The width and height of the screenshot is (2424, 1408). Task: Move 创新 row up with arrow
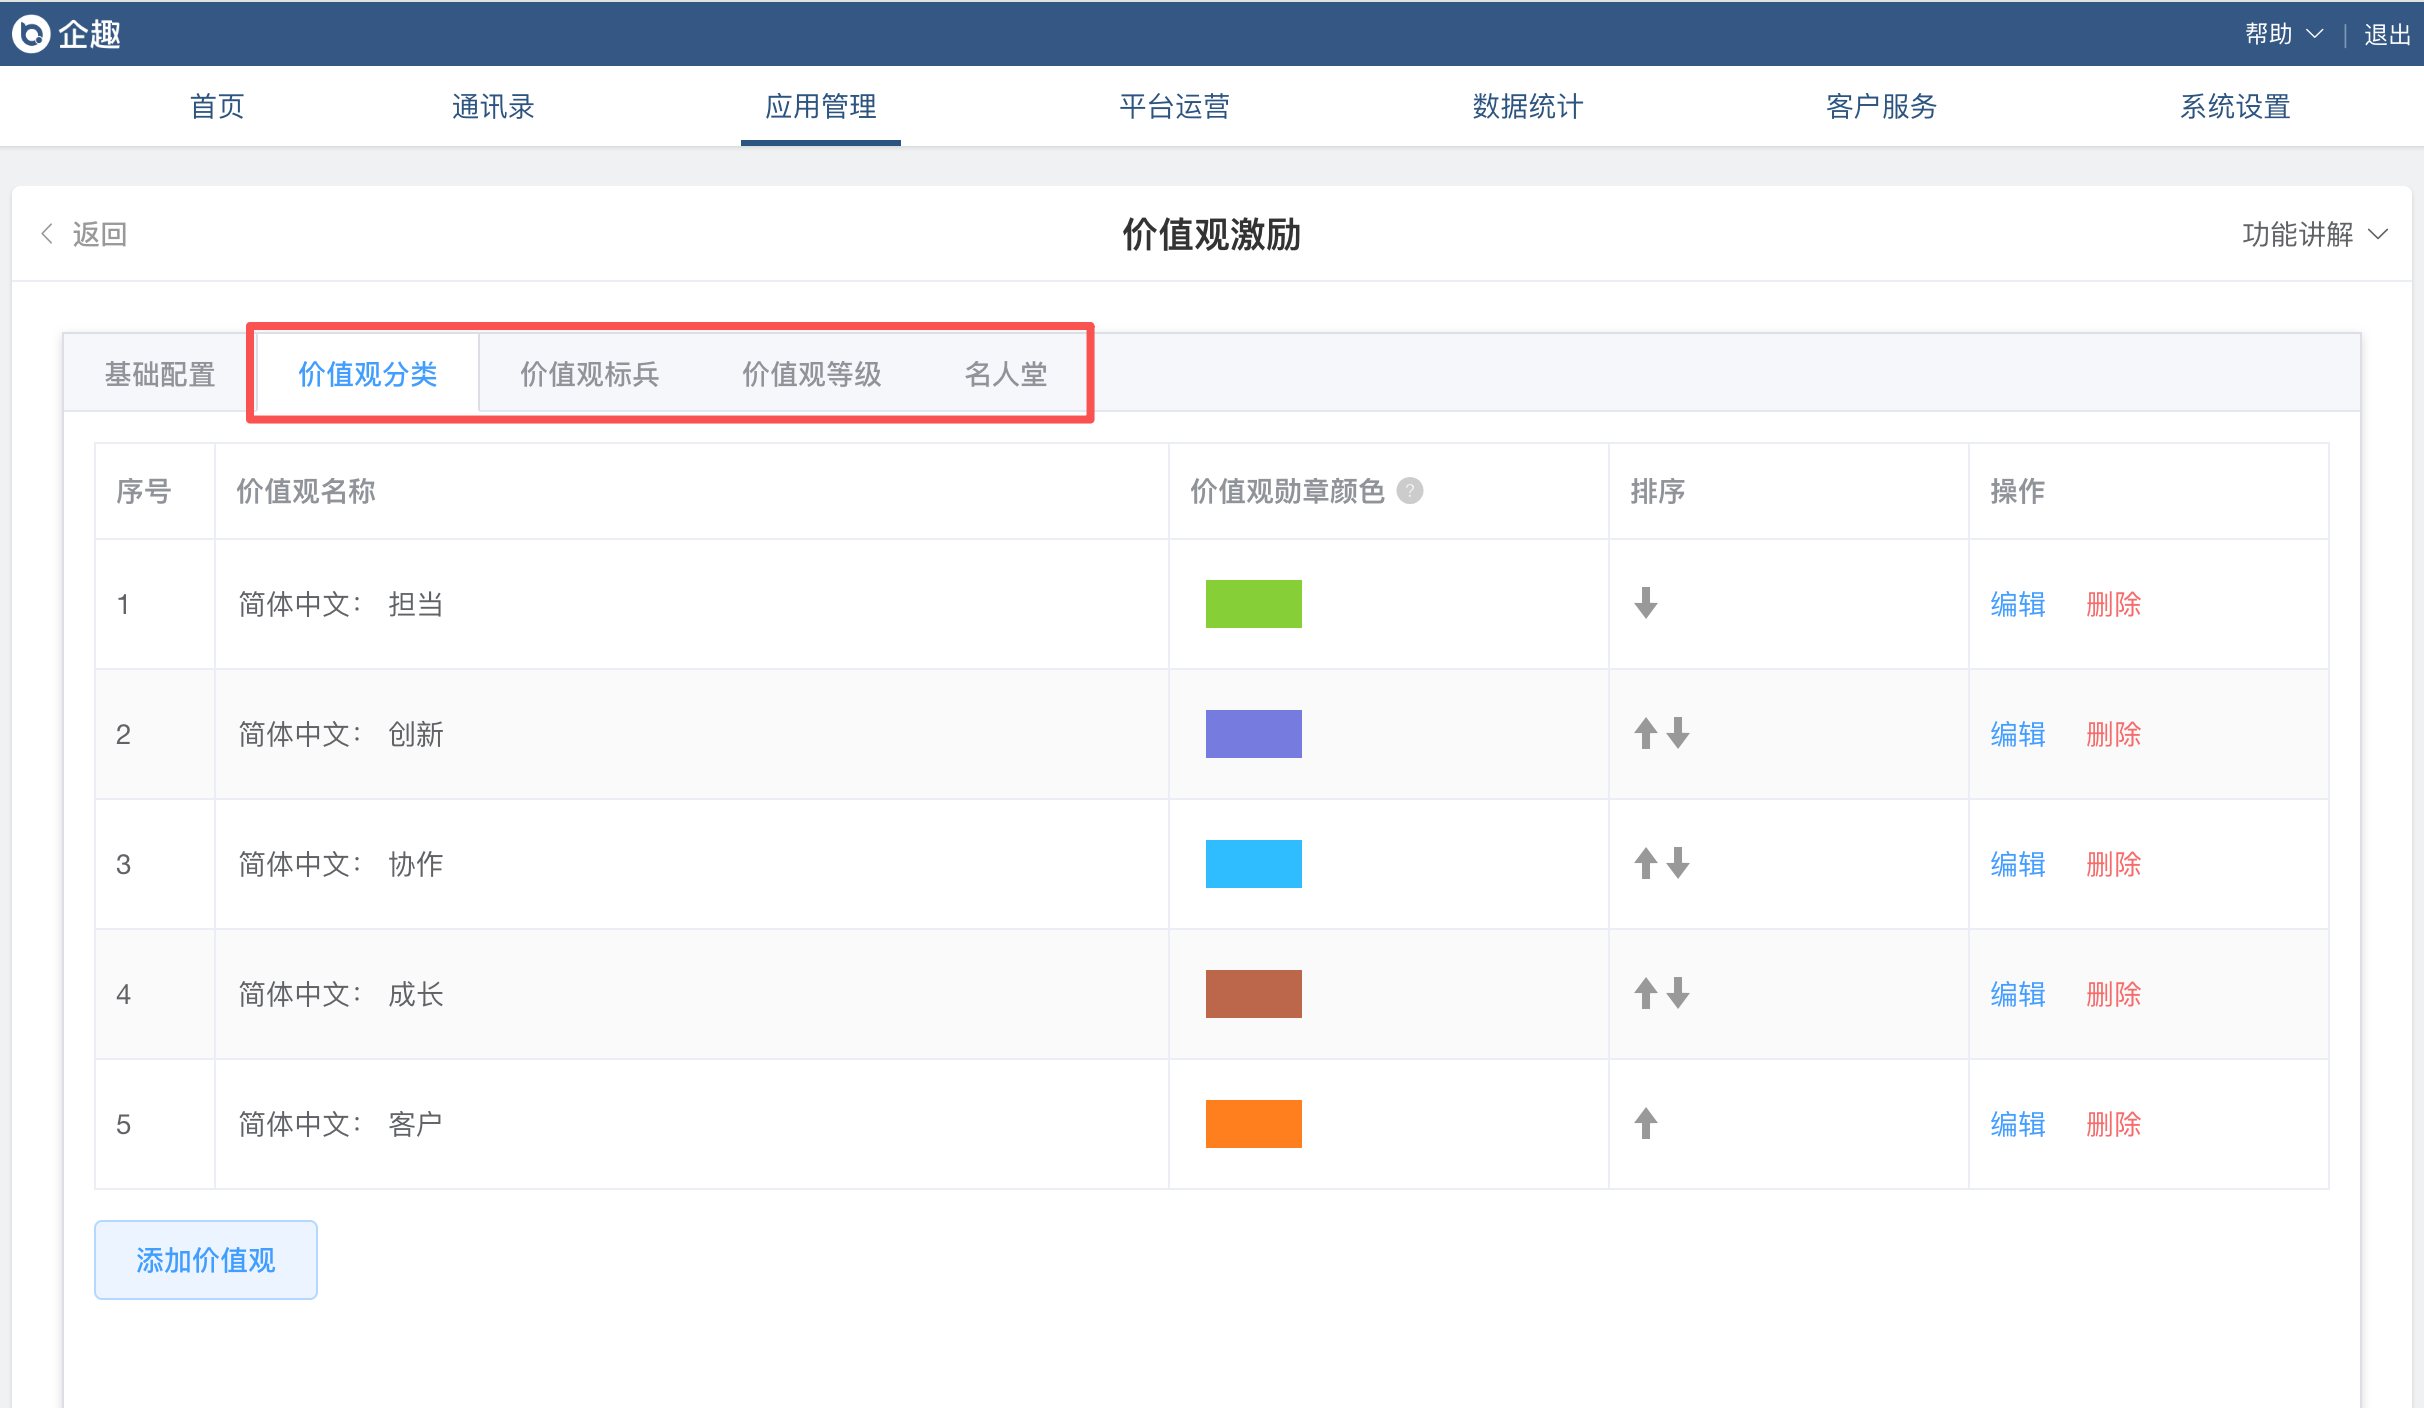[x=1646, y=733]
